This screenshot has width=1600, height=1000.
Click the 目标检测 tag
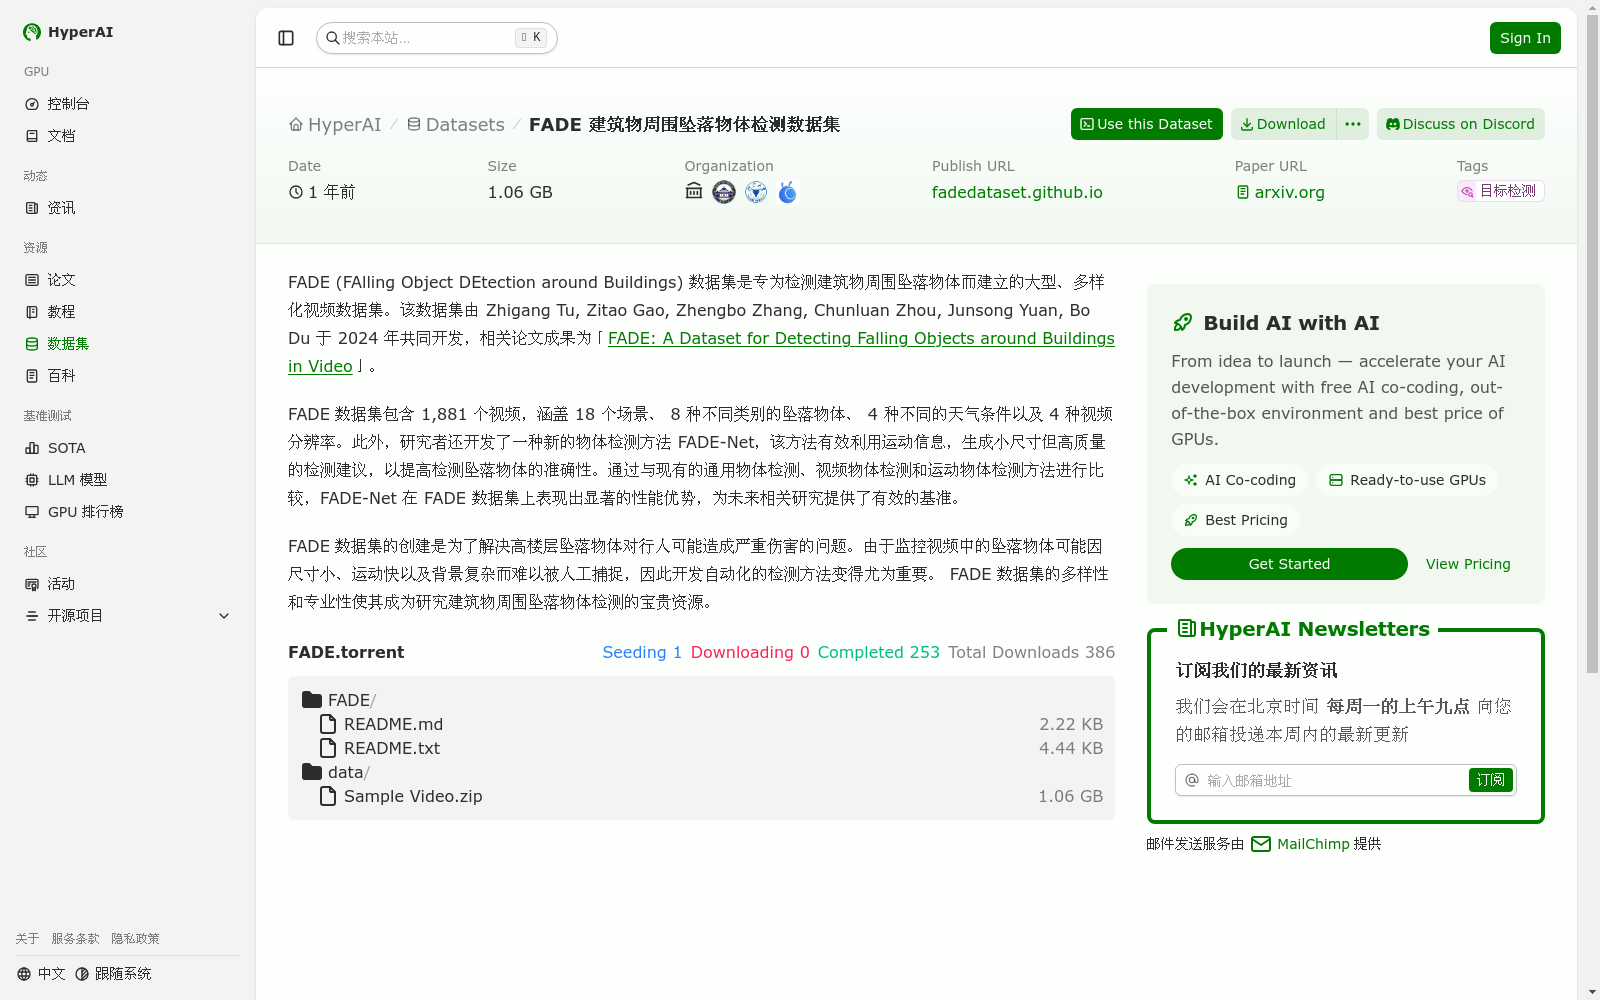[1500, 191]
